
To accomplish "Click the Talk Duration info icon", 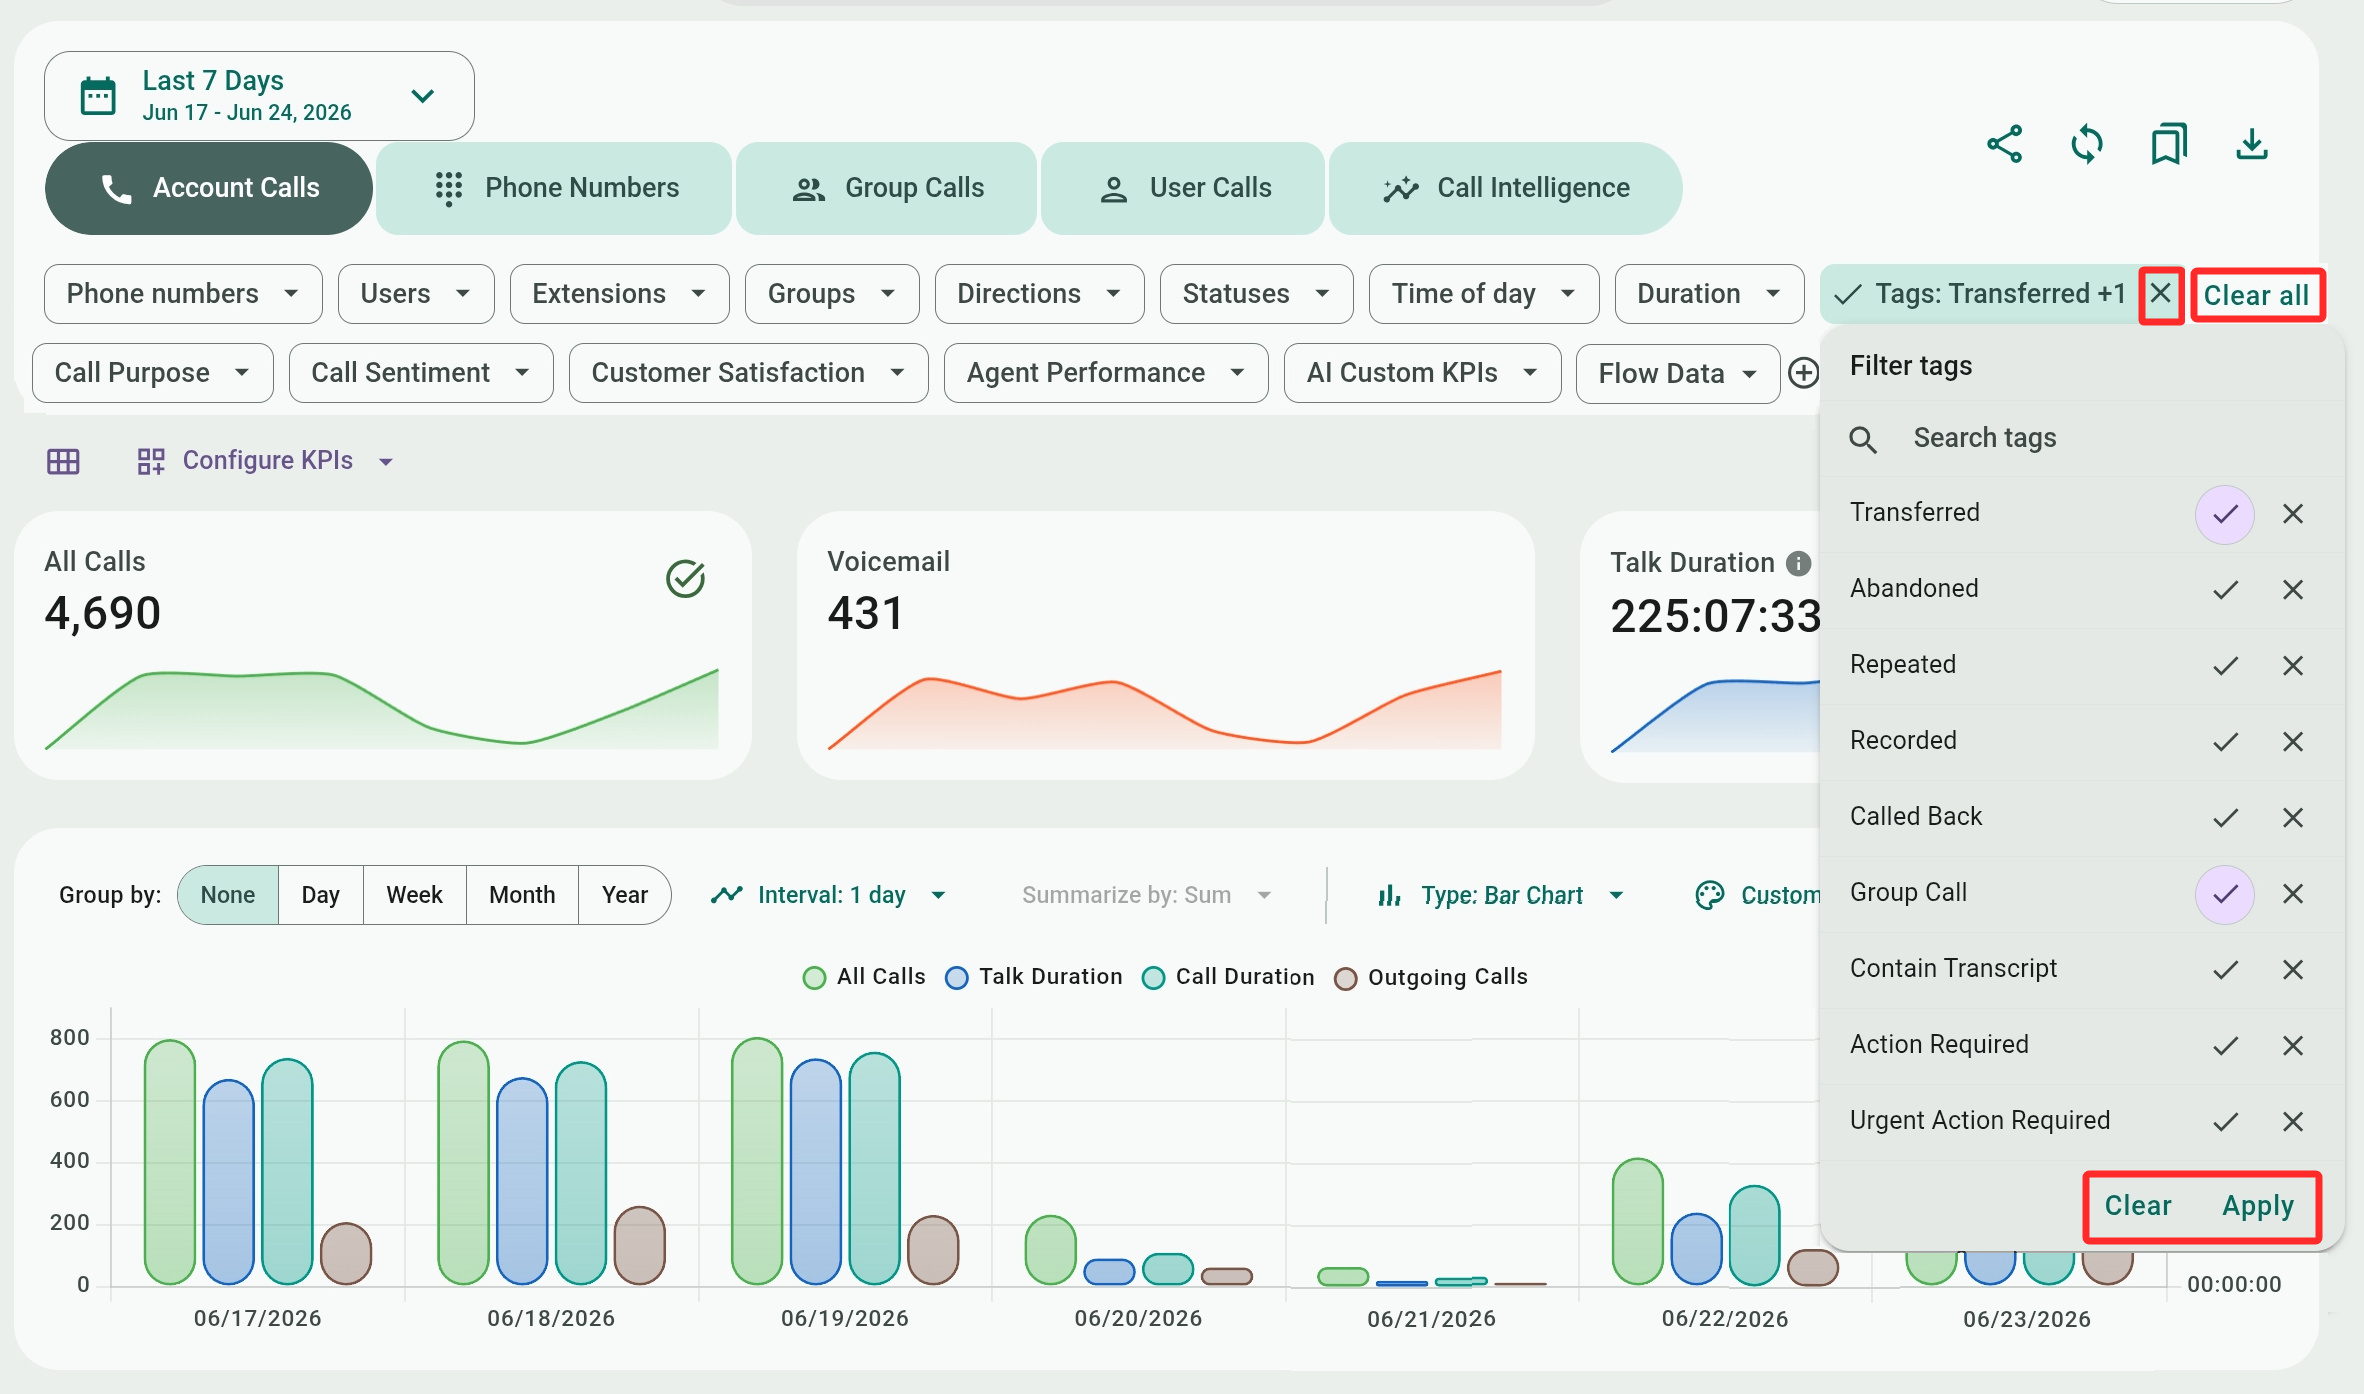I will 1798,564.
